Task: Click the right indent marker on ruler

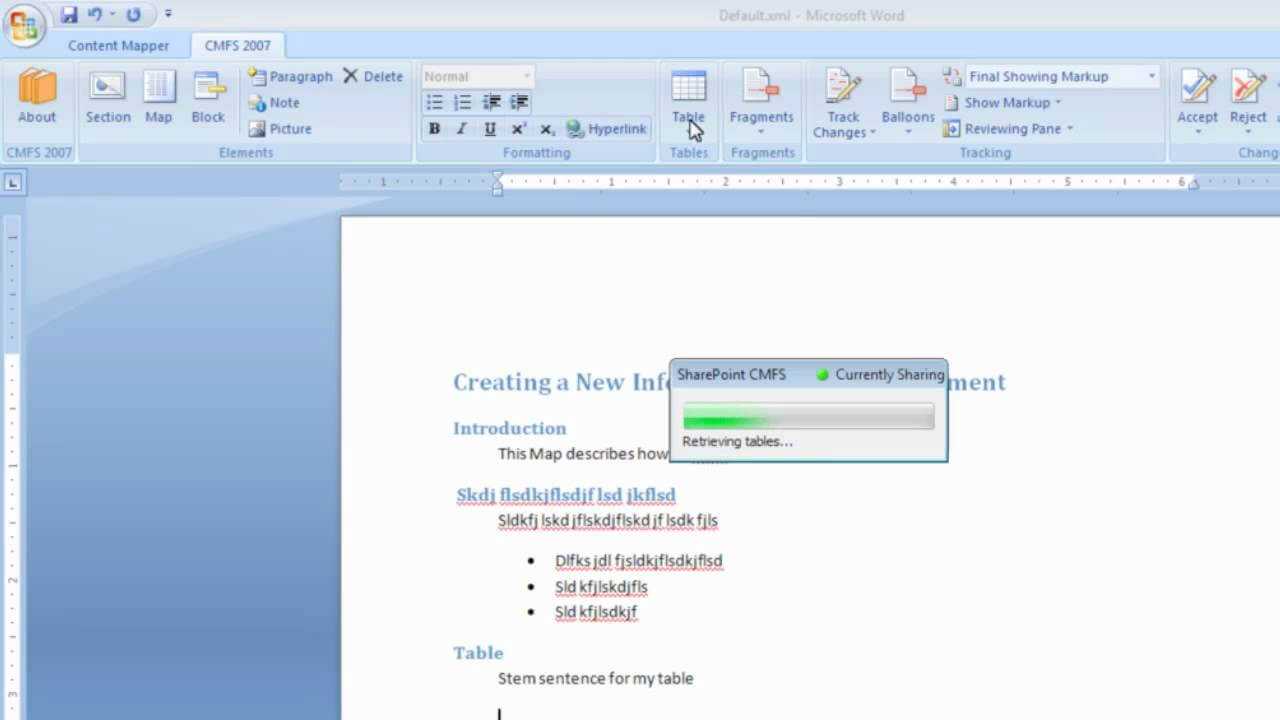Action: [x=1192, y=186]
